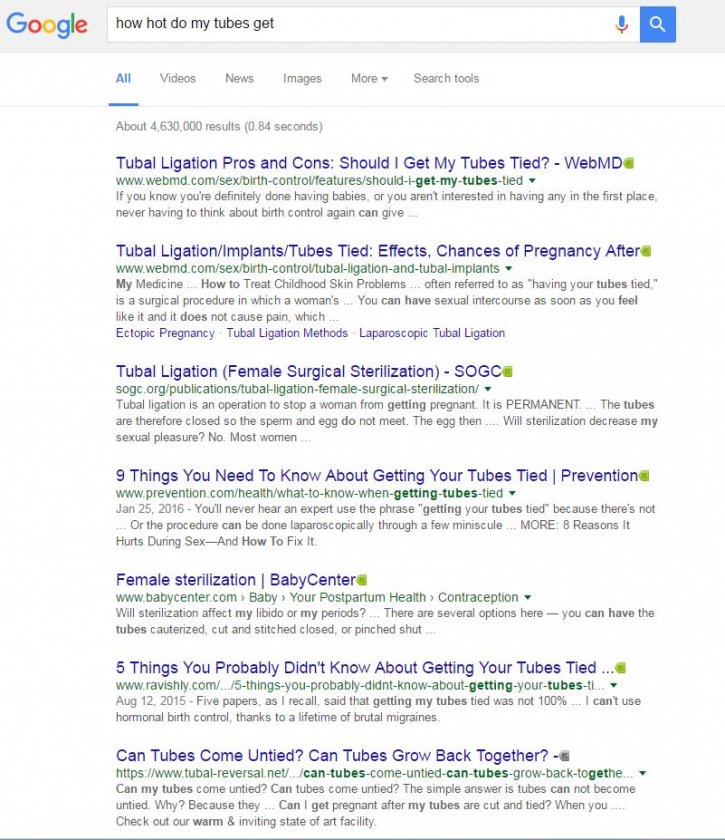The height and width of the screenshot is (840, 725).
Task: Click gray badge after Can Tubes Come Untied title
Action: (x=564, y=755)
